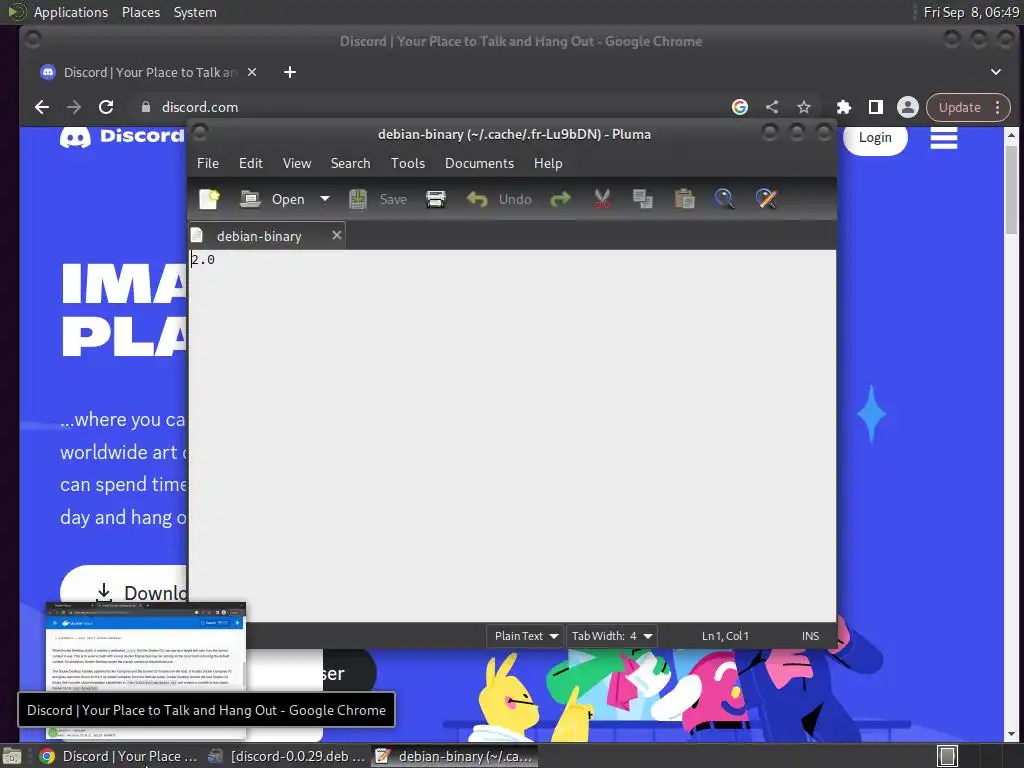Open the Search menu
Screen dimensions: 1024x768
point(350,163)
